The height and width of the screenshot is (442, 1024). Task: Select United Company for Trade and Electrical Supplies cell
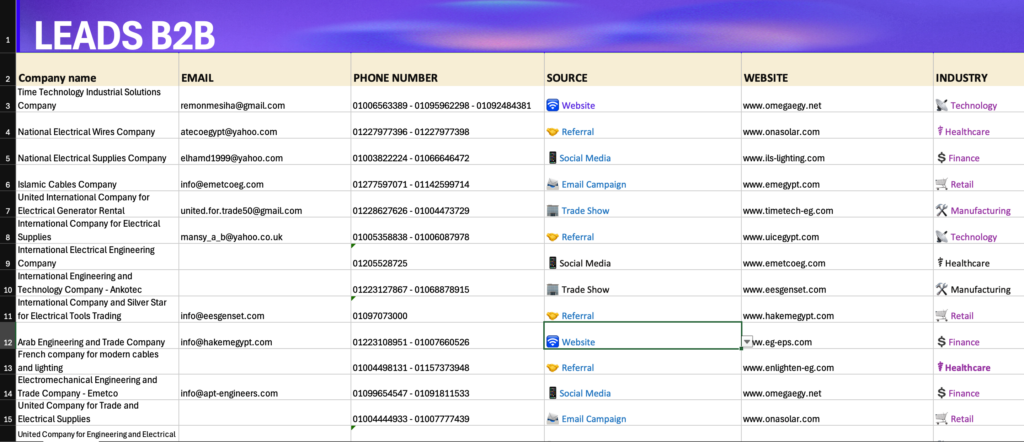coord(97,413)
